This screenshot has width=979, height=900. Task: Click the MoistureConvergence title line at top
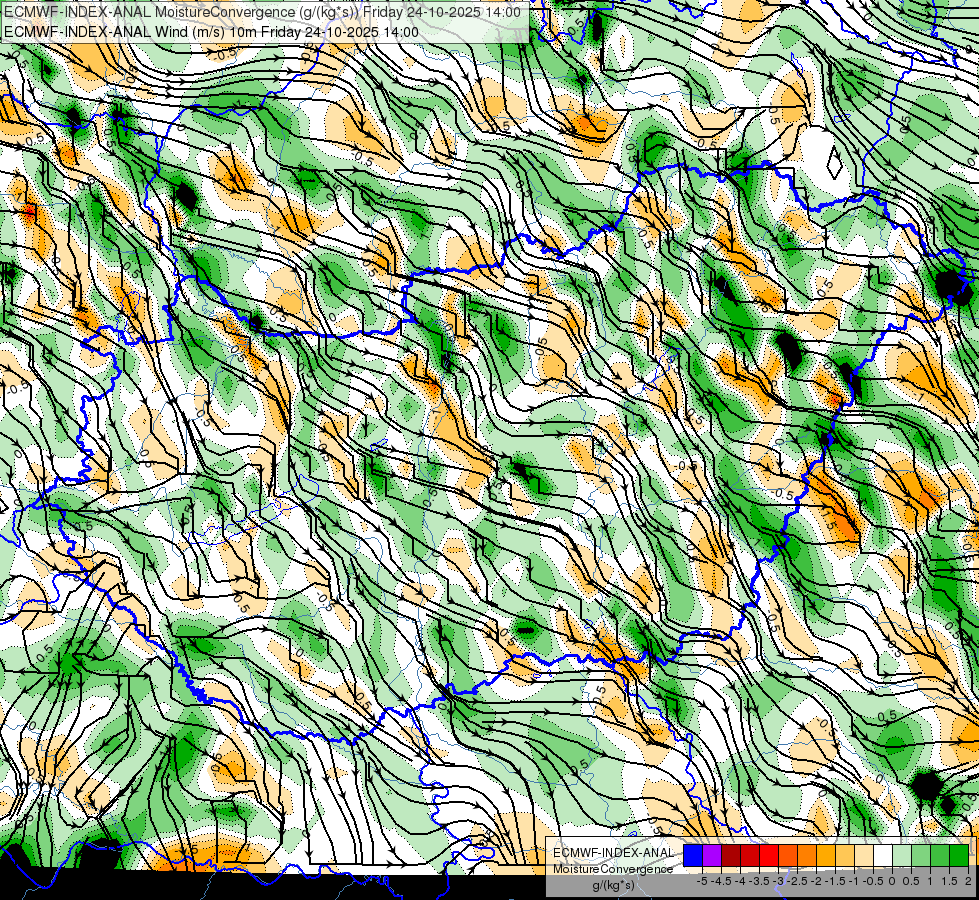tap(262, 12)
